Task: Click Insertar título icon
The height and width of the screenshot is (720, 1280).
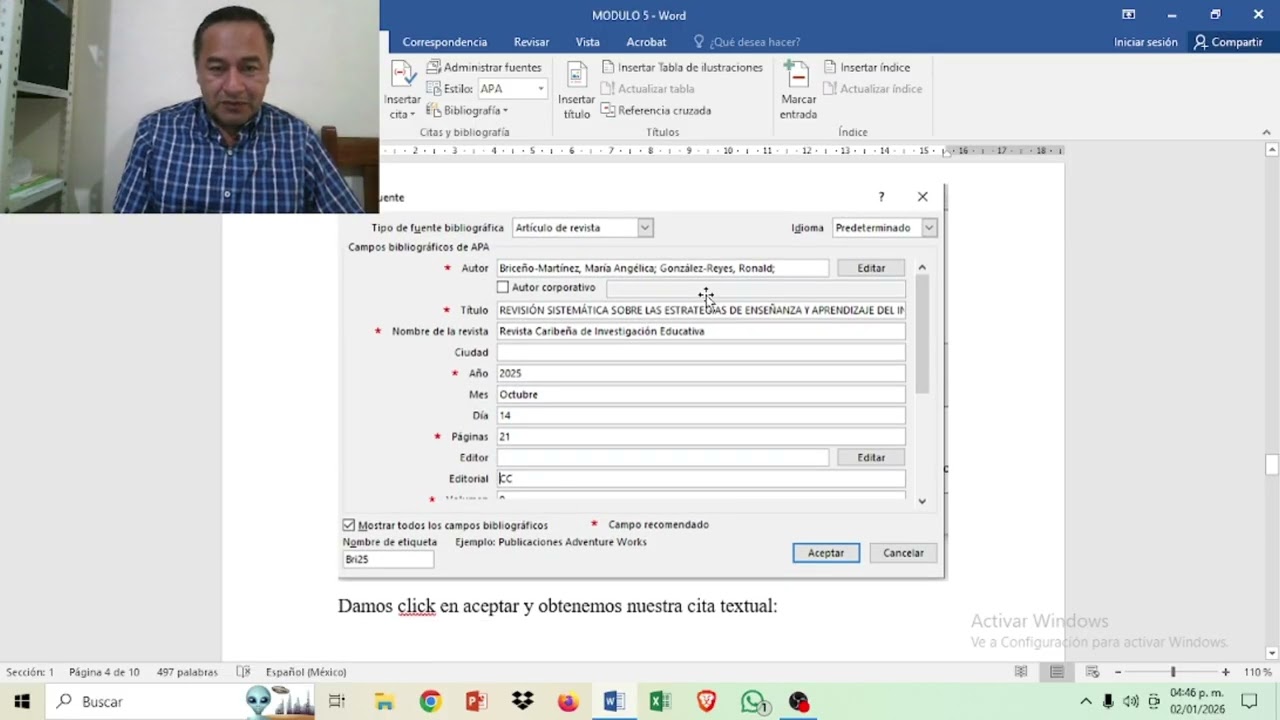Action: (x=576, y=75)
